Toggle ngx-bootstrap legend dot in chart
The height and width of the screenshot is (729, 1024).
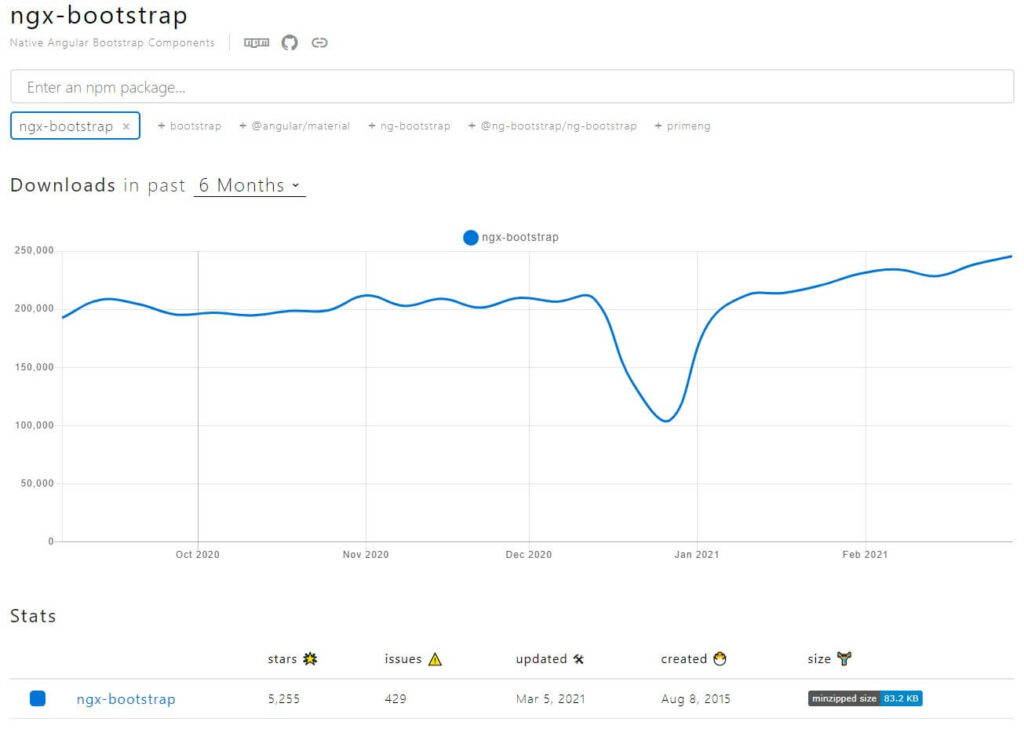[470, 238]
